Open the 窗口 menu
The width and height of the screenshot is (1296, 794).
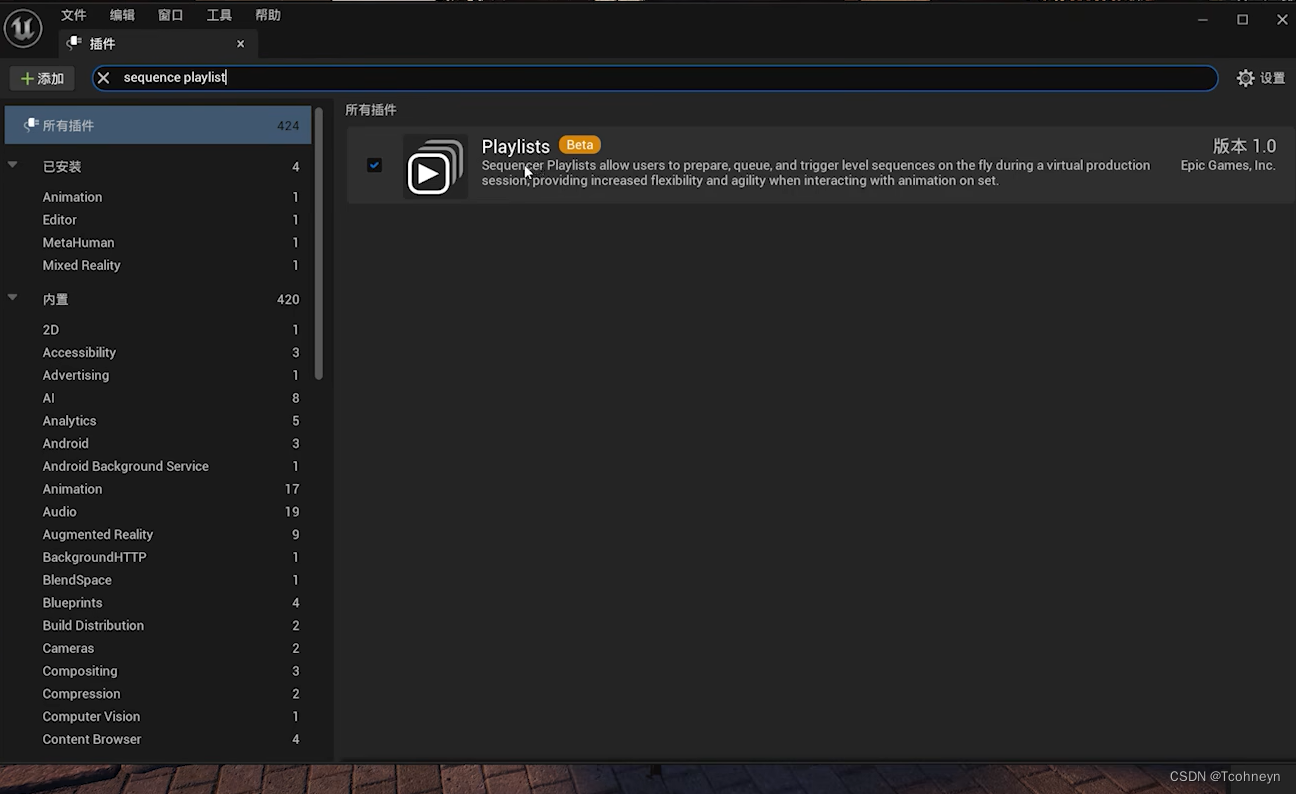pyautogui.click(x=171, y=15)
